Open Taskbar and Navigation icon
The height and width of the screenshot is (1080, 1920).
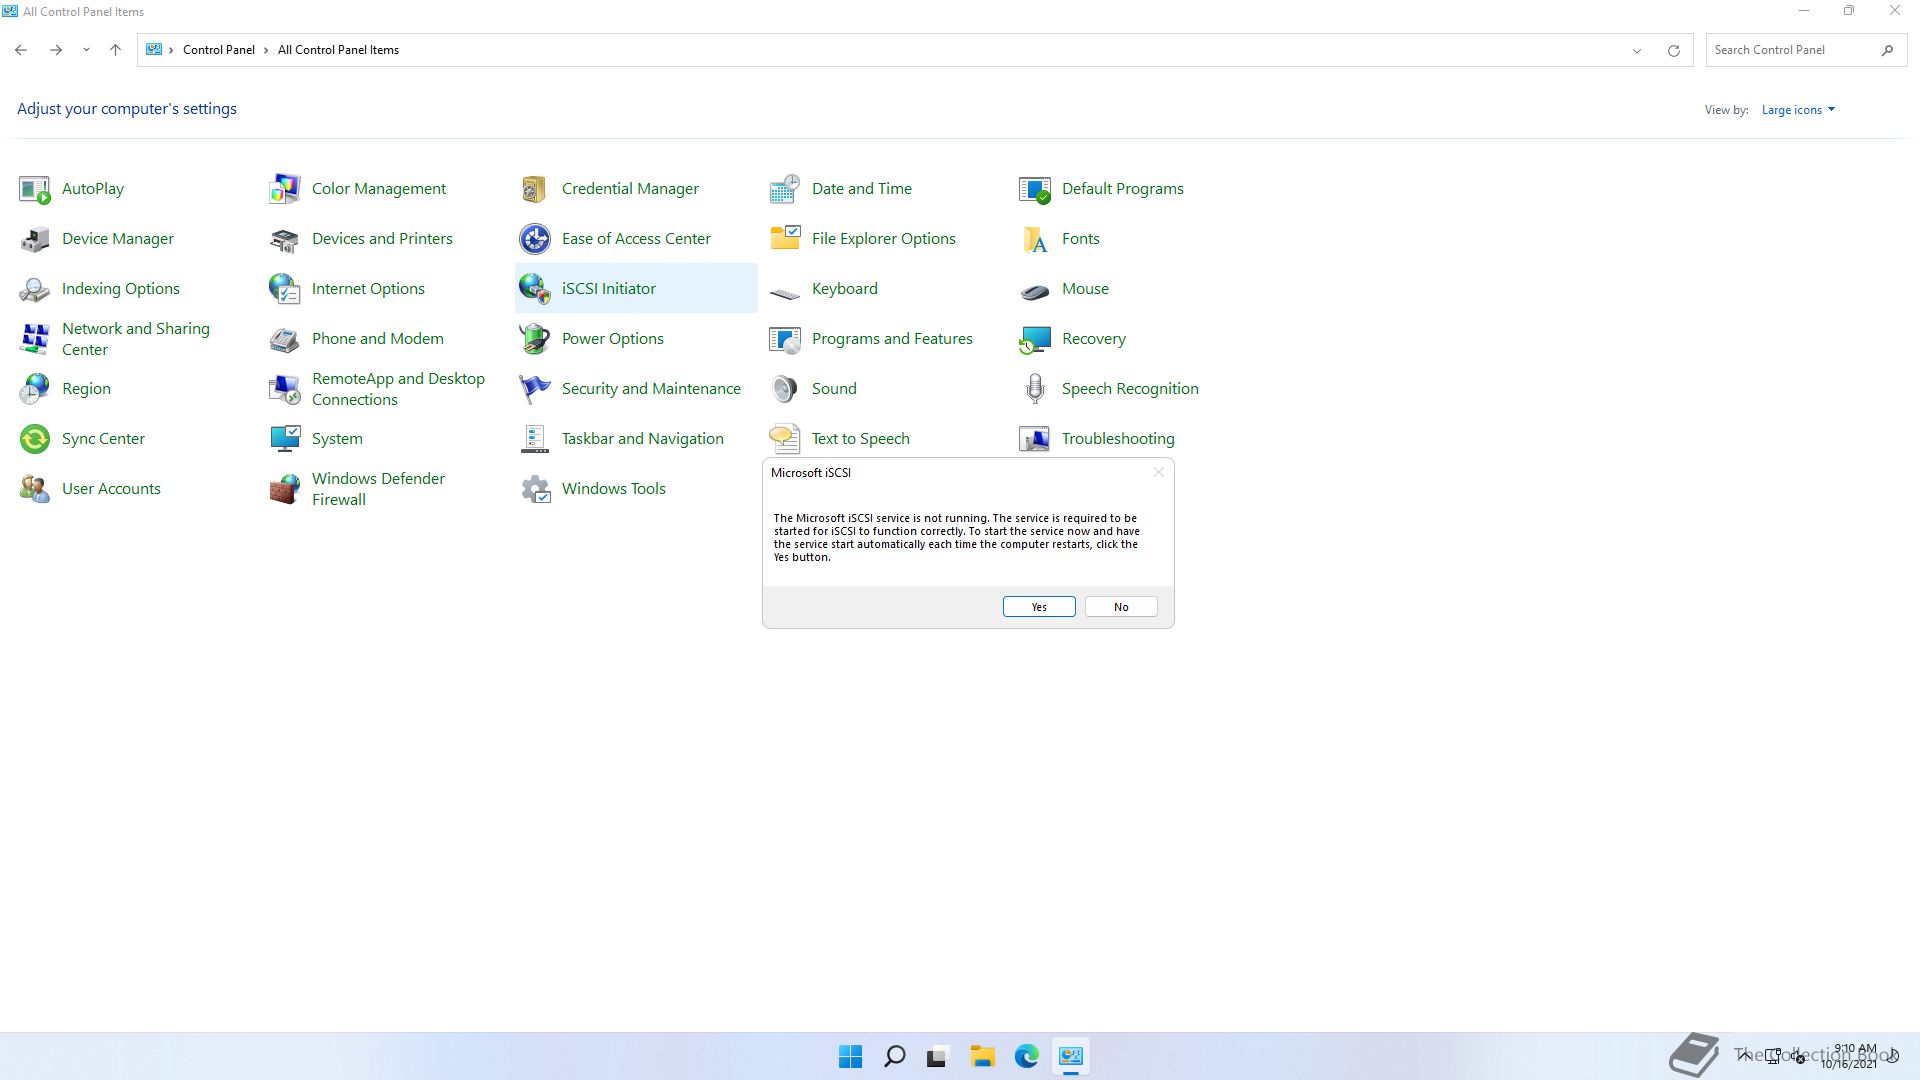(534, 439)
